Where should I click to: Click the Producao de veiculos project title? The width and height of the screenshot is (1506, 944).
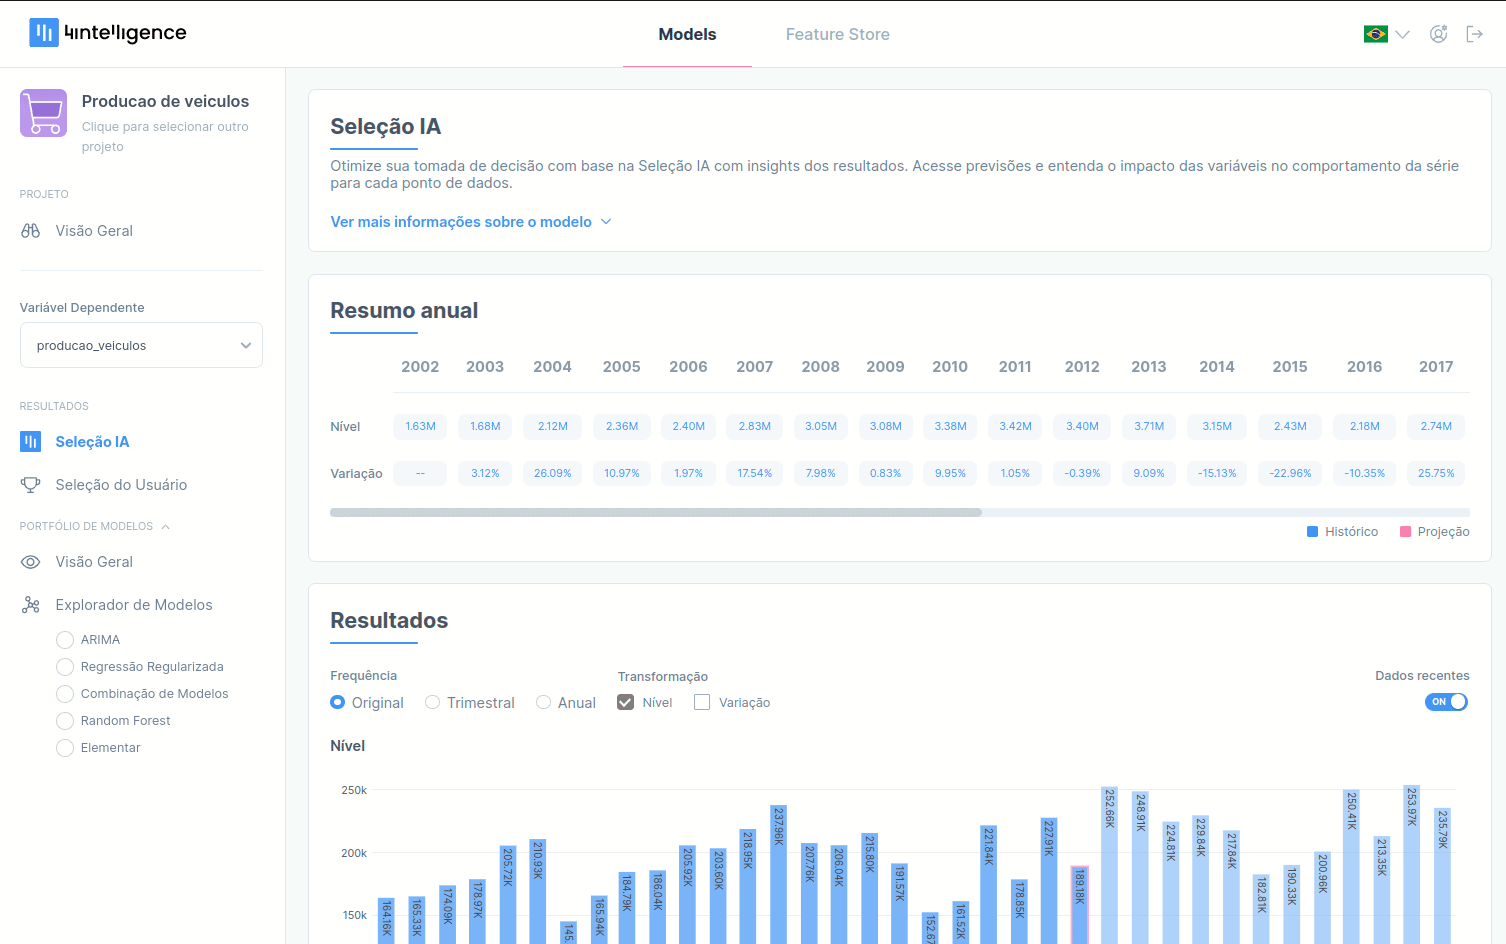(165, 101)
